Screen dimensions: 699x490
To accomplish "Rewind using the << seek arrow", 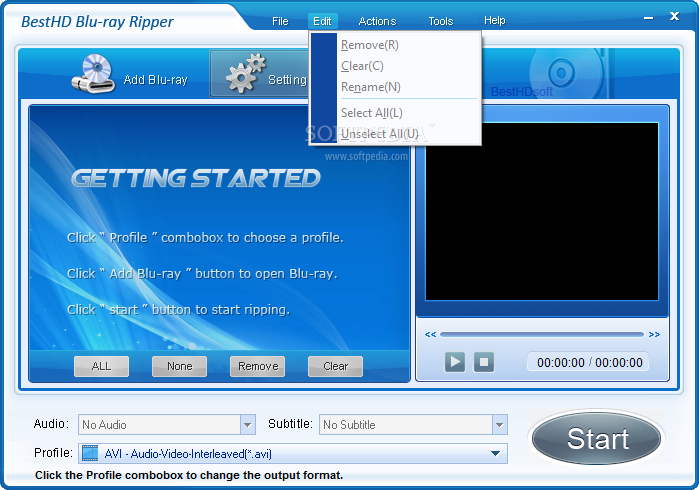I will 430,334.
